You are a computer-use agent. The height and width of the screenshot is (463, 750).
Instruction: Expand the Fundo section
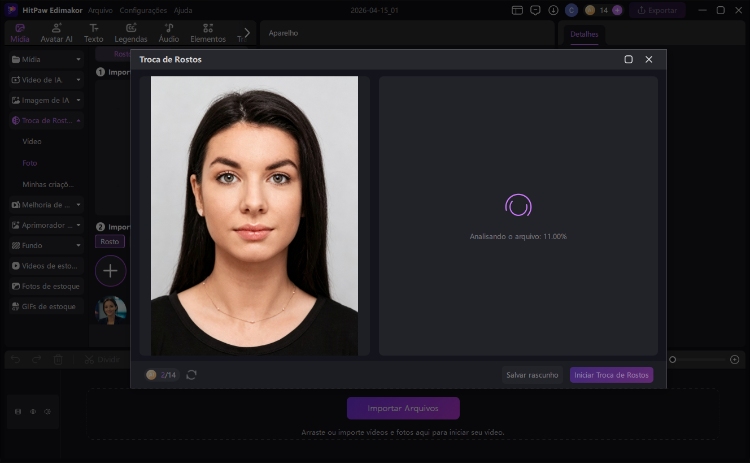point(46,245)
